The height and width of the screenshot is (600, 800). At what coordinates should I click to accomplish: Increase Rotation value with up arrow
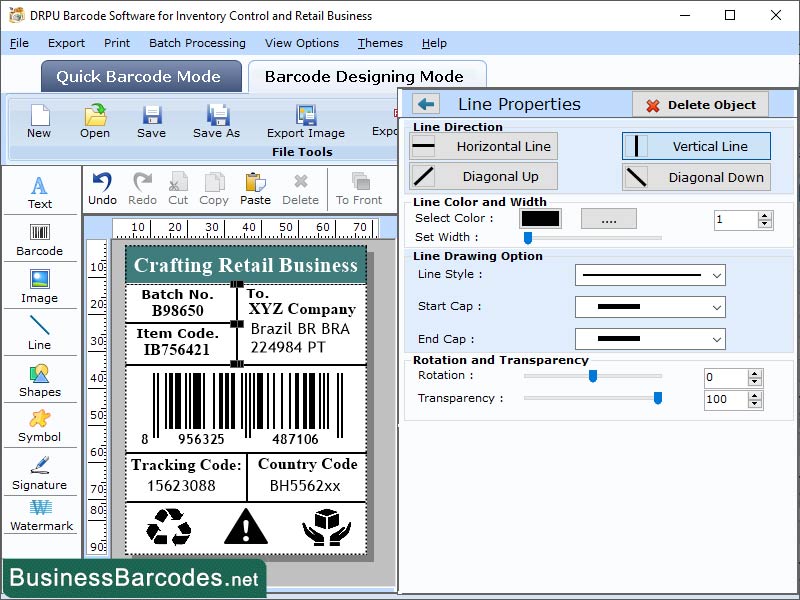755,374
